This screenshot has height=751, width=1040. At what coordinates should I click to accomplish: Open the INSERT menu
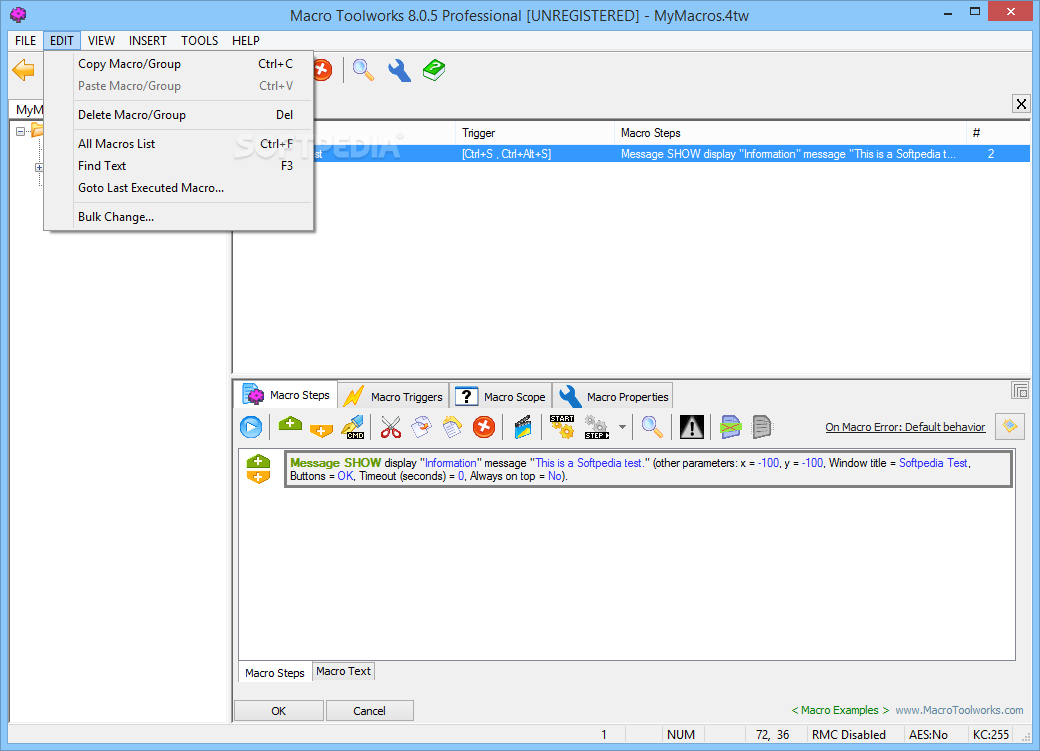(147, 40)
